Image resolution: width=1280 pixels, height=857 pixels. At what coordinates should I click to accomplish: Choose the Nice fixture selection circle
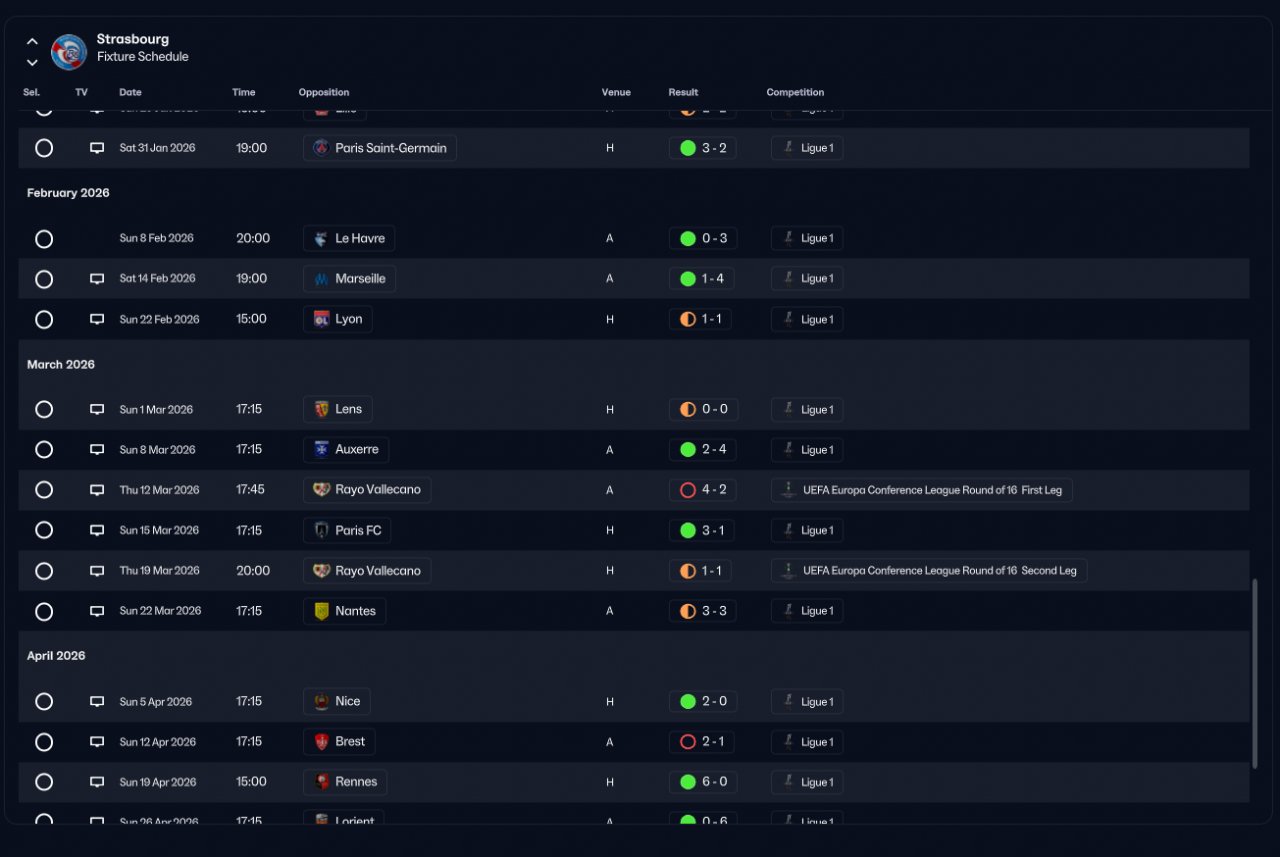[x=44, y=702]
